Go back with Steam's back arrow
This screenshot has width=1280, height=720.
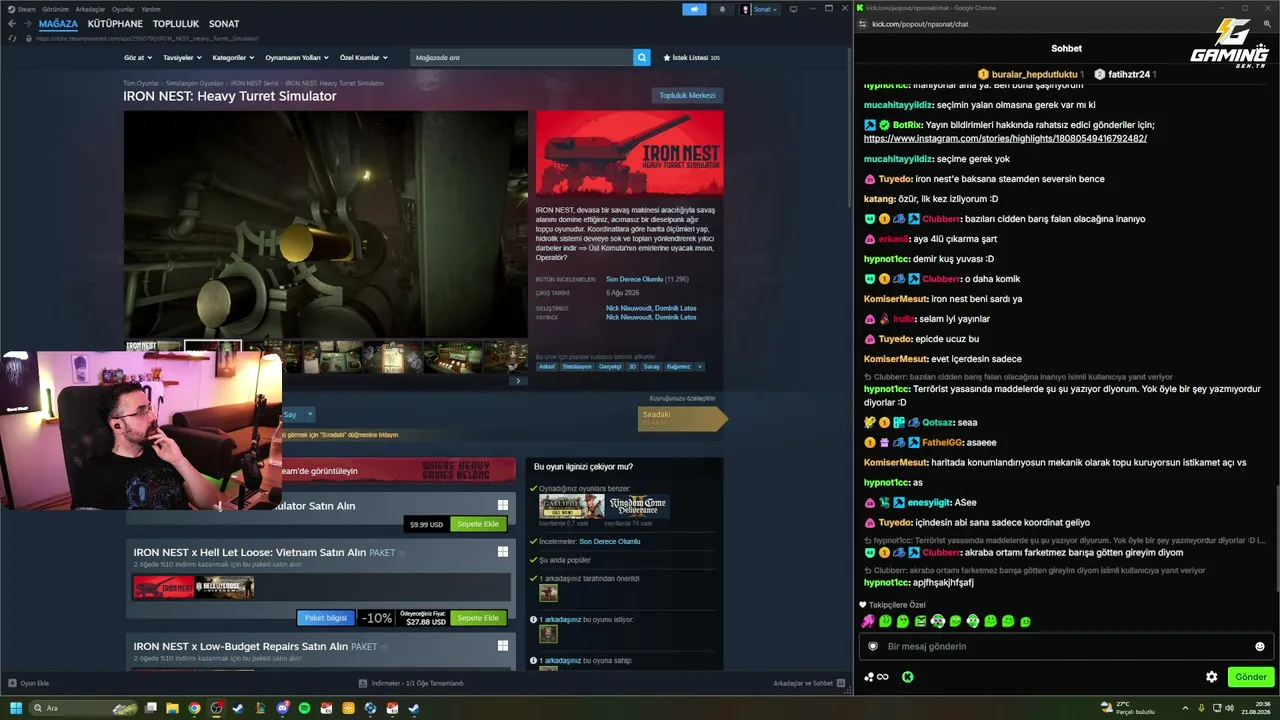pos(12,24)
